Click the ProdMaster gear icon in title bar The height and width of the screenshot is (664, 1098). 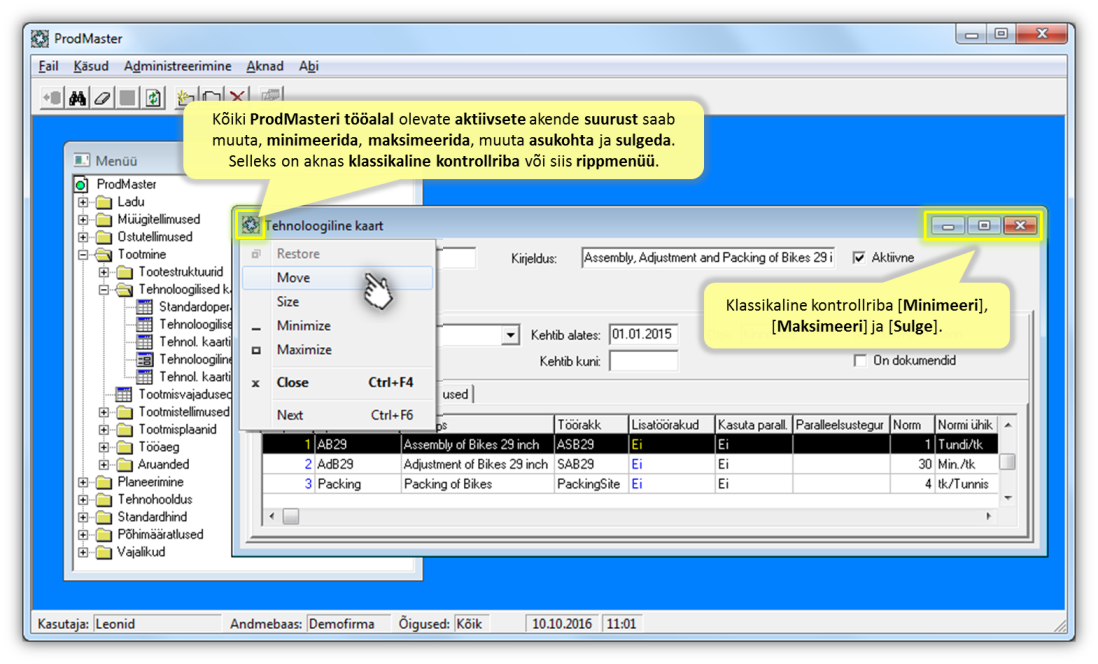(x=40, y=39)
